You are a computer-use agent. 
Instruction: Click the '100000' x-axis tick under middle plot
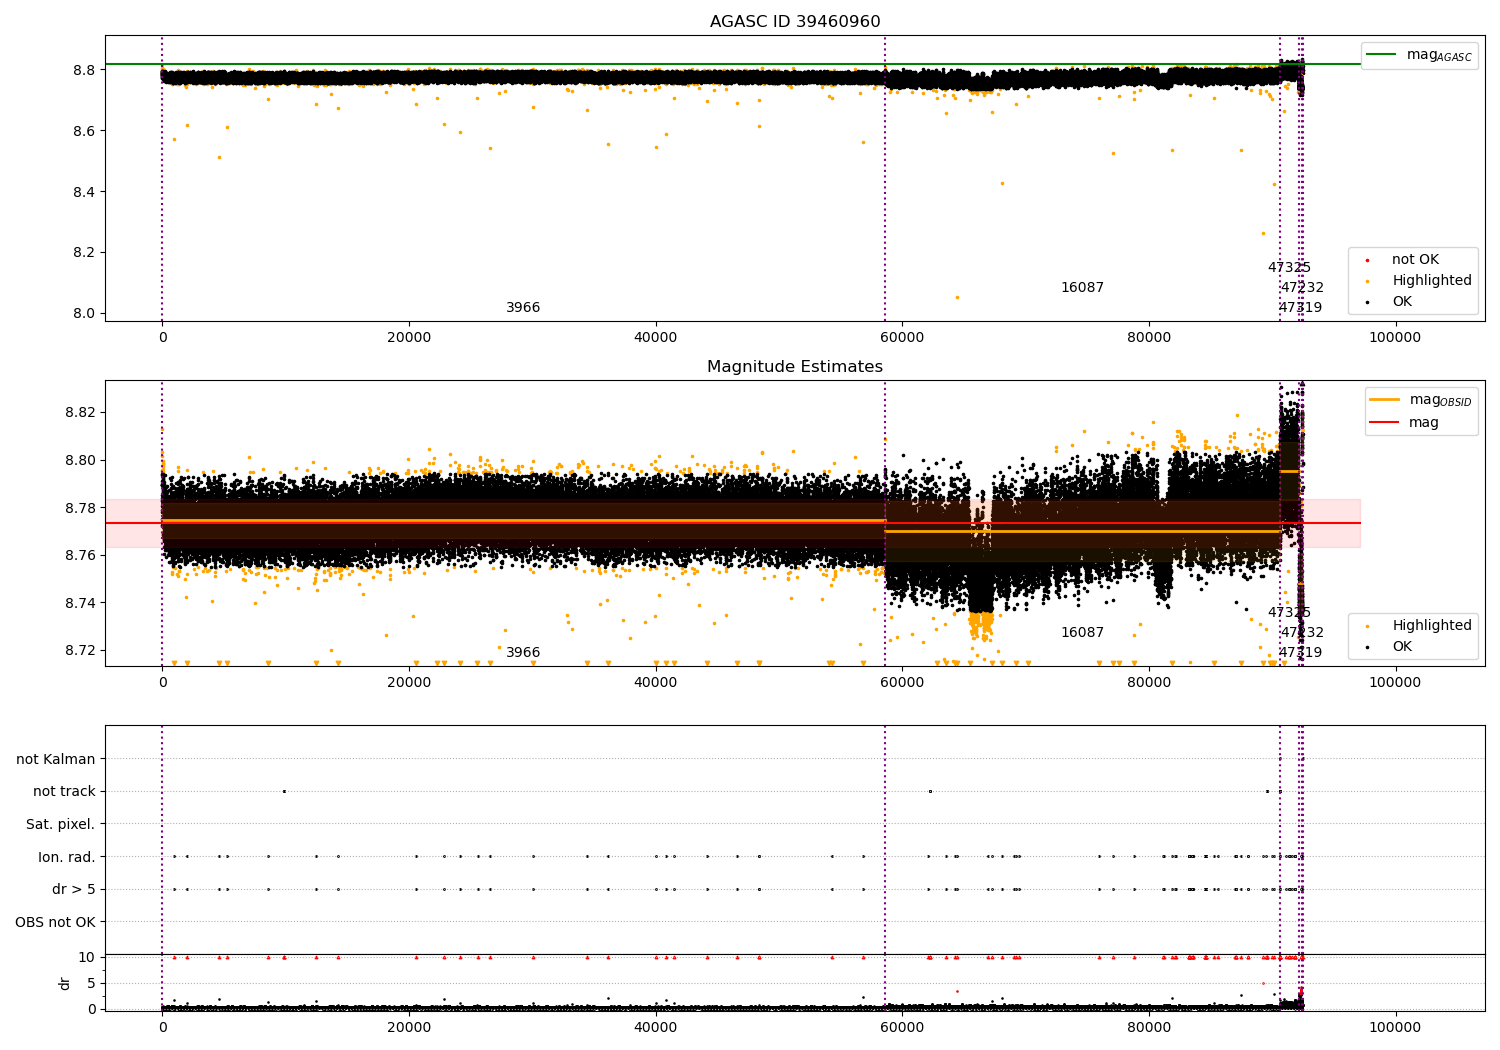(x=1395, y=683)
